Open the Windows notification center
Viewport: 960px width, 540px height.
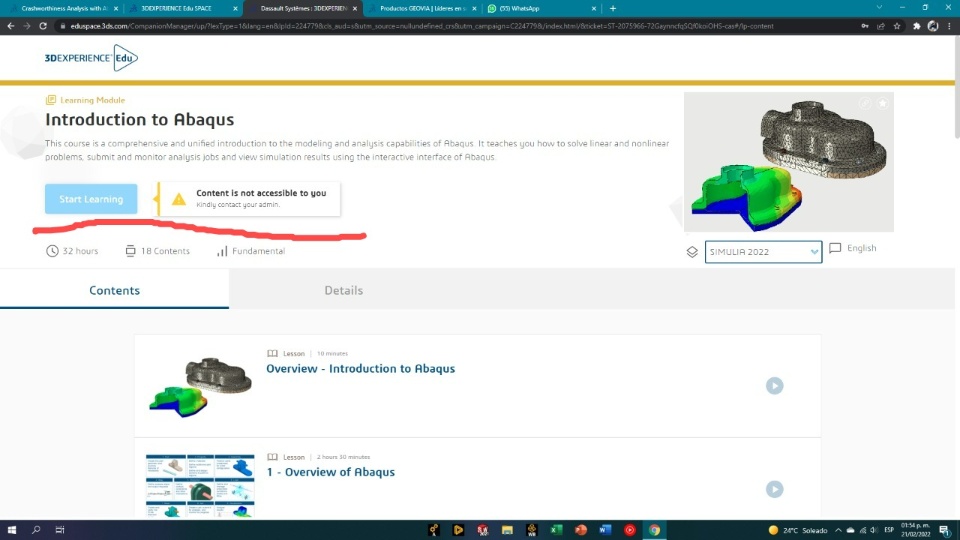pyautogui.click(x=945, y=530)
